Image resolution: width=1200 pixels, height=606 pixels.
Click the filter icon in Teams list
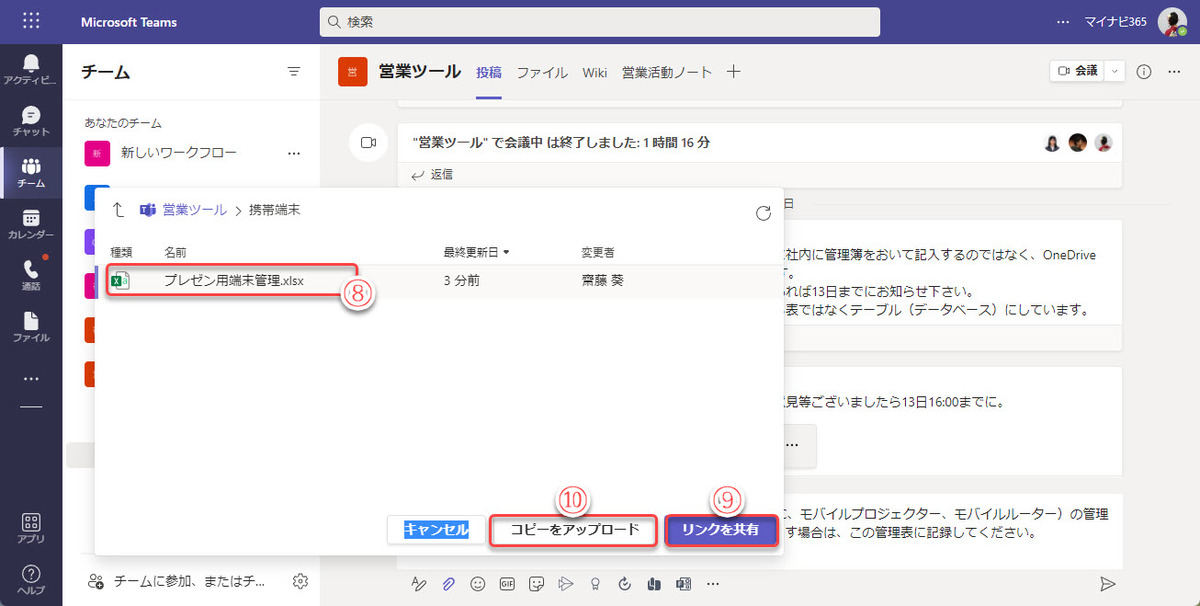294,72
